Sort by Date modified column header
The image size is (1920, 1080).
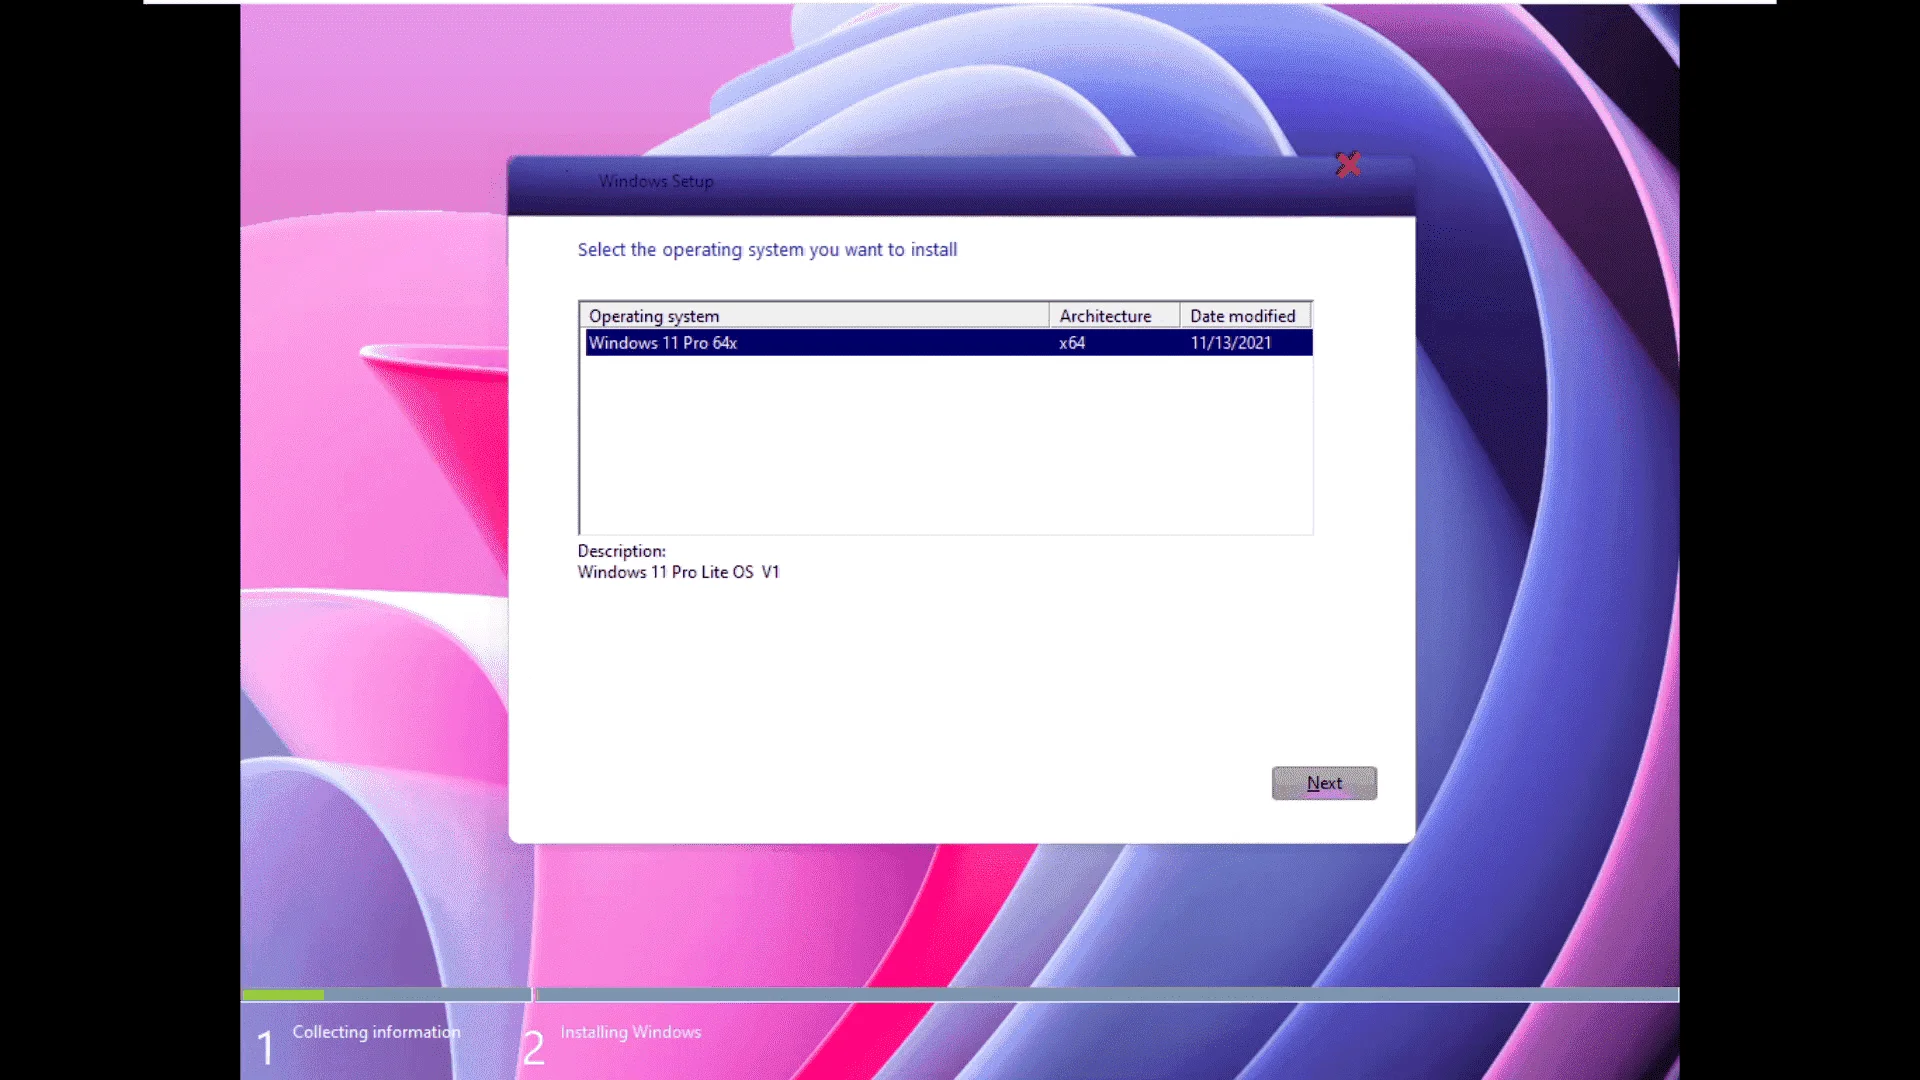(x=1245, y=316)
